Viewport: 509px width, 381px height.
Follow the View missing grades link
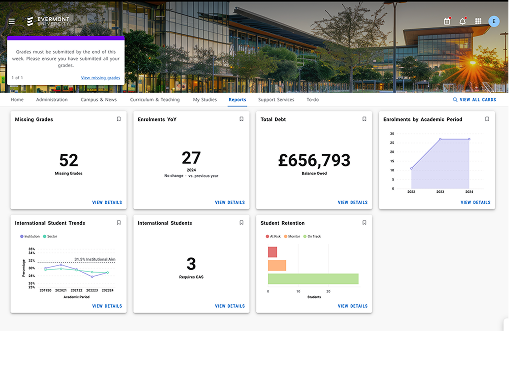pos(100,78)
